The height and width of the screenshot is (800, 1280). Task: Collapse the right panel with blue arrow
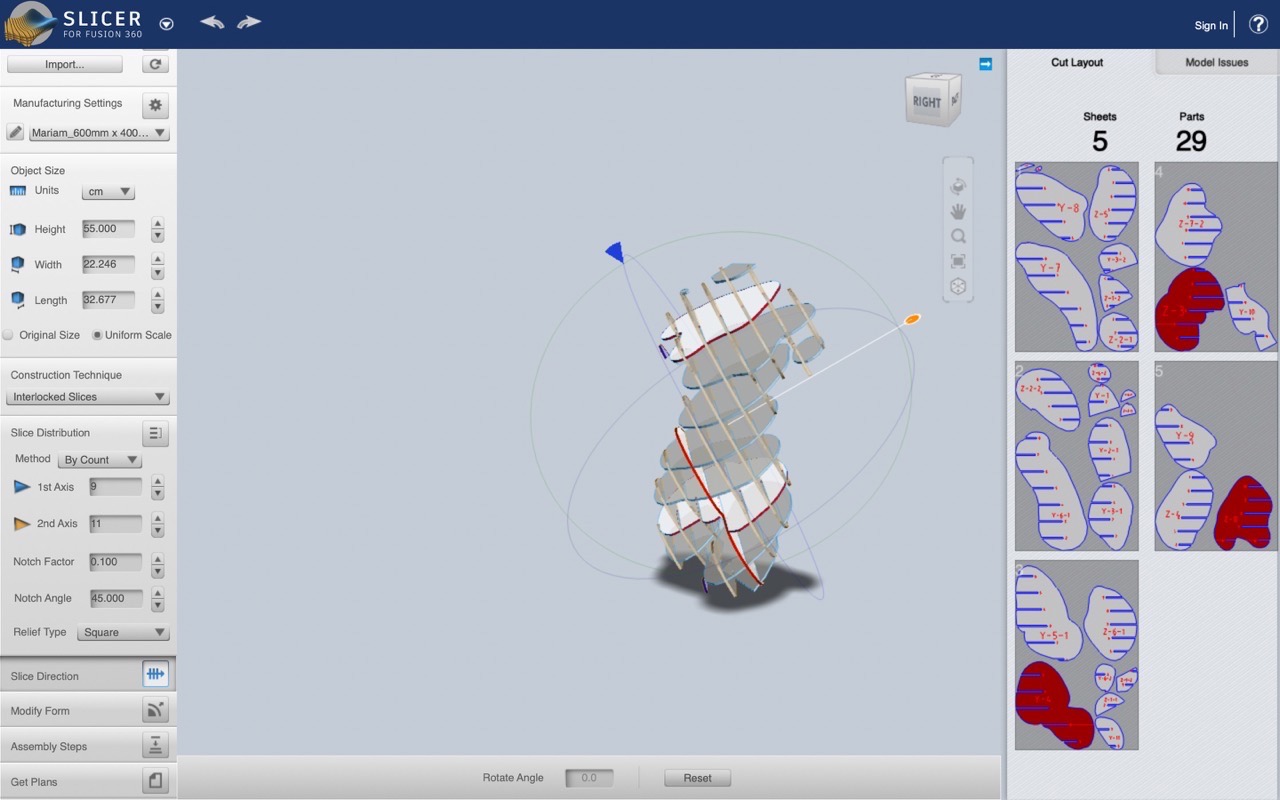[x=985, y=64]
